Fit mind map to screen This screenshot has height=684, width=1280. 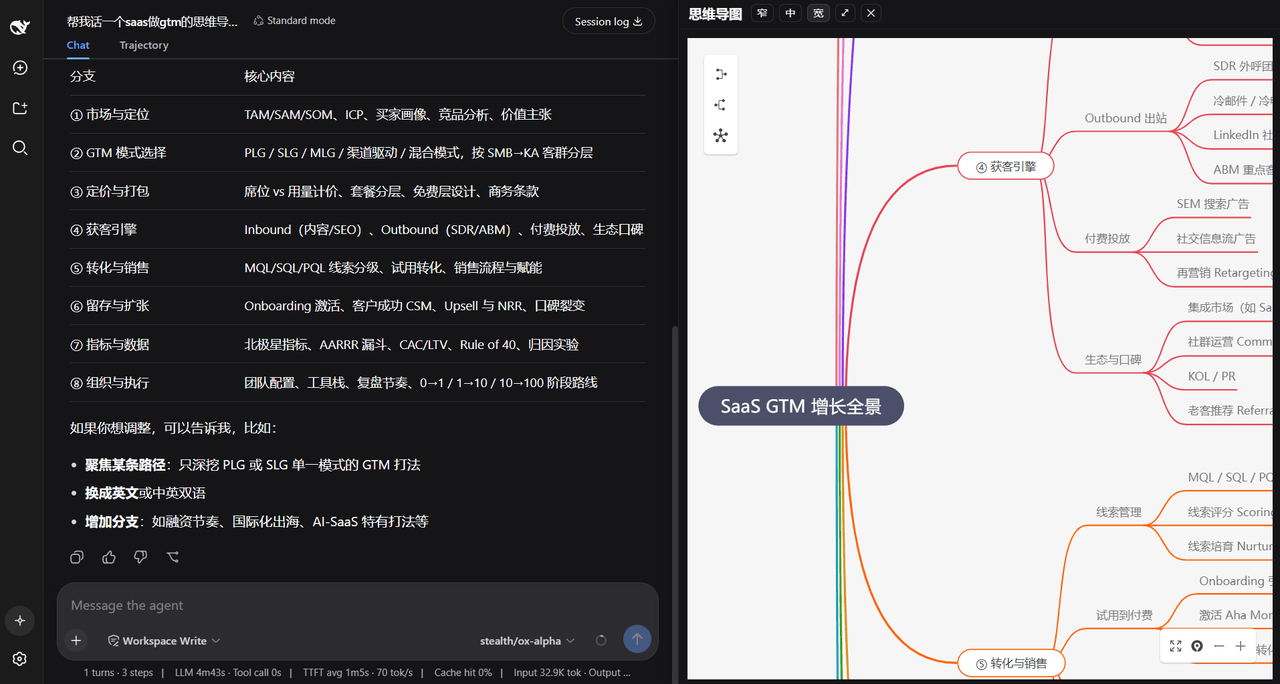click(x=1176, y=646)
